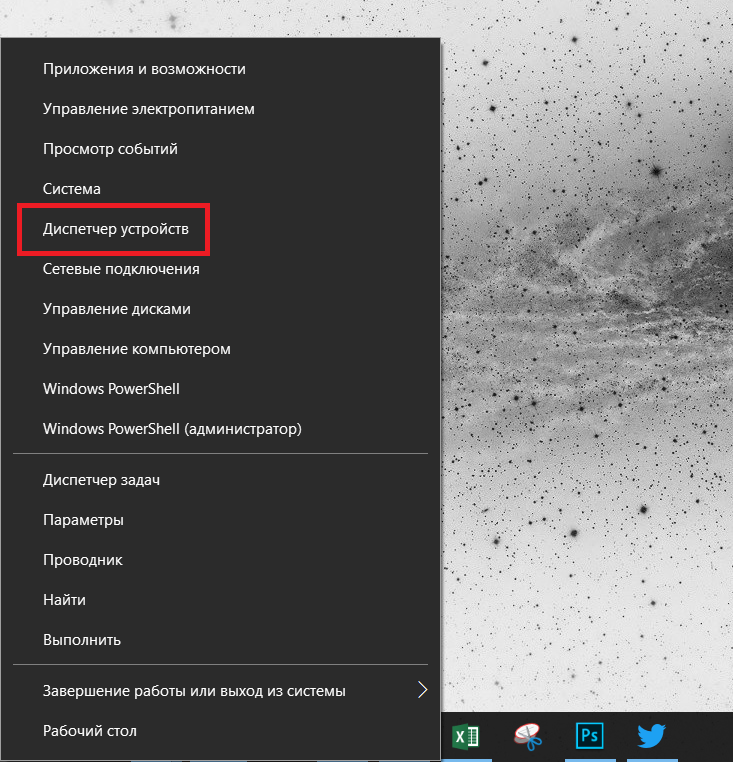The image size is (733, 762).
Task: Open Управление дисками
Action: [220, 309]
